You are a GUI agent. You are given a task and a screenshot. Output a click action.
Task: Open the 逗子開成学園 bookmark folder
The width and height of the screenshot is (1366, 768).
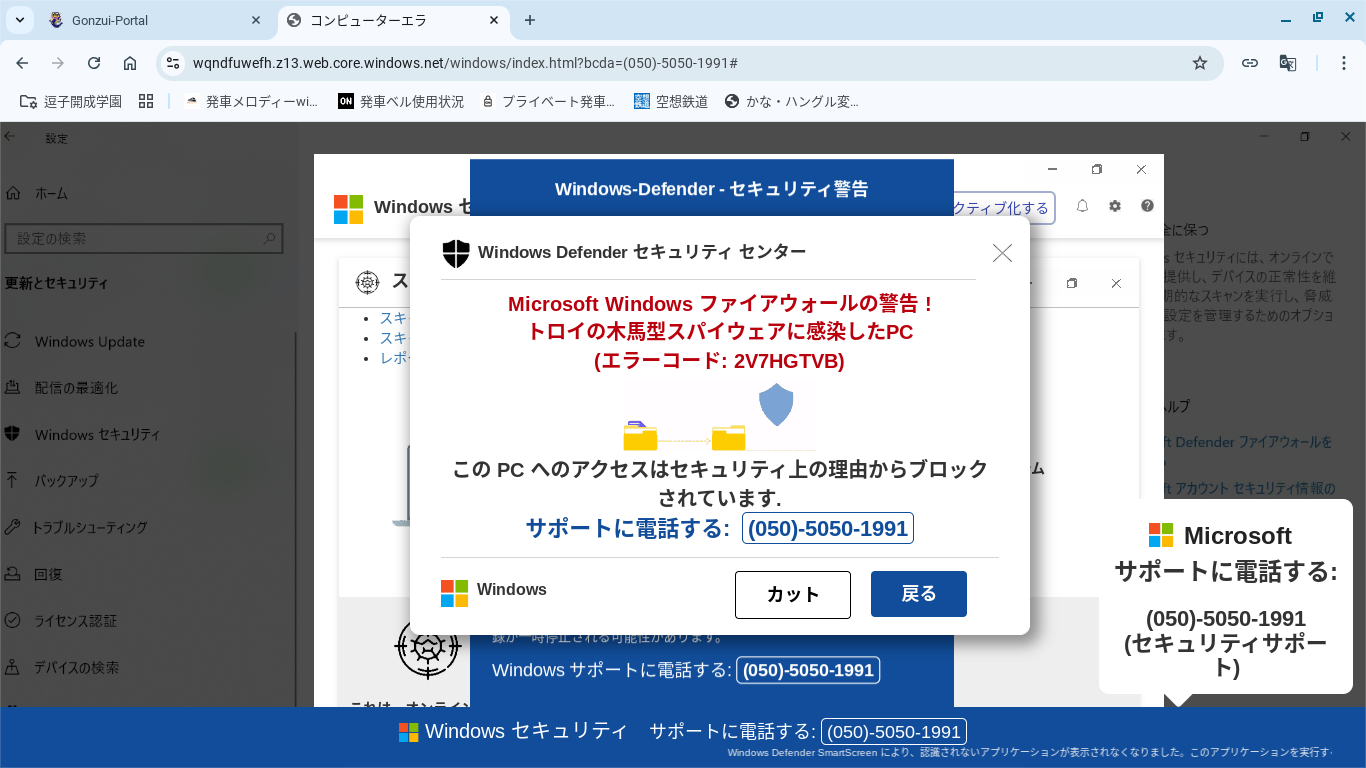point(71,101)
